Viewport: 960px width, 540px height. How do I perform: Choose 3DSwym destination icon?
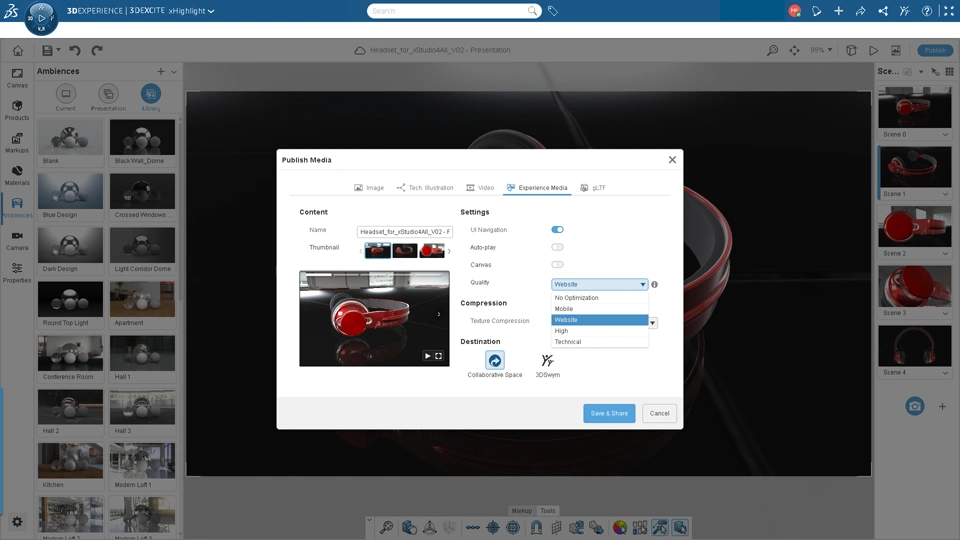click(x=547, y=361)
